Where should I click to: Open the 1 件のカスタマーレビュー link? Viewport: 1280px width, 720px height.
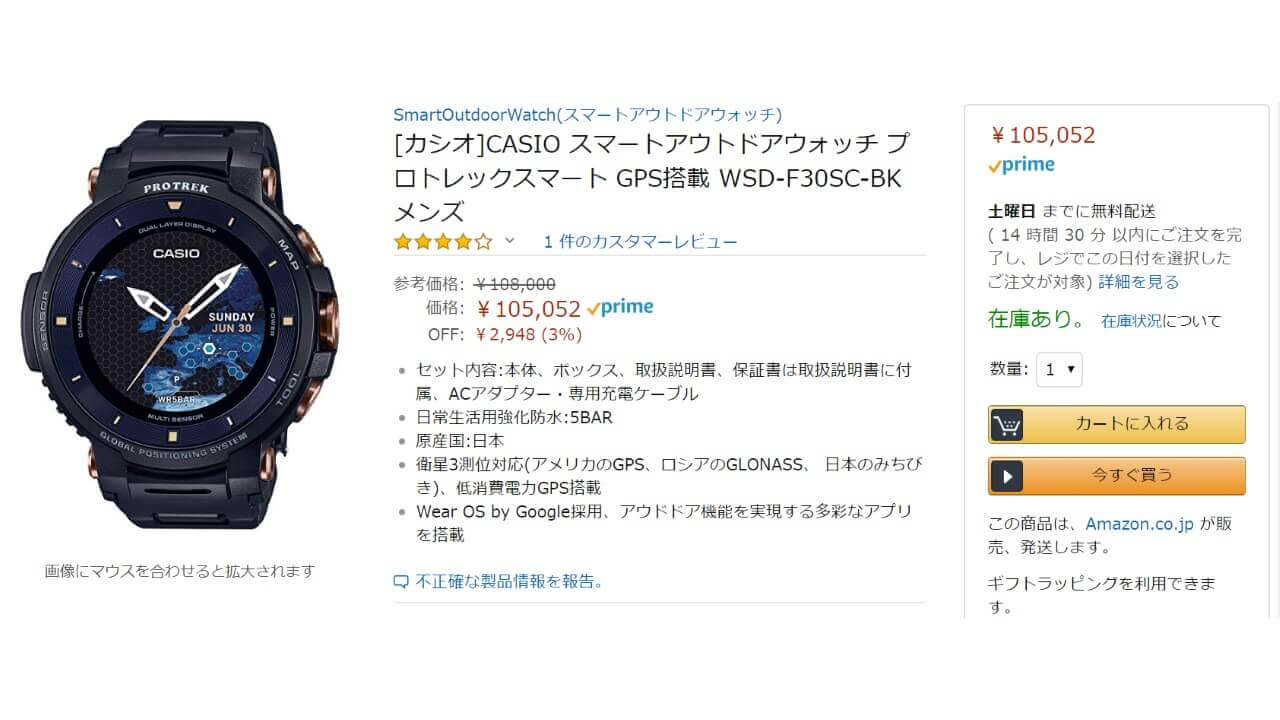[x=640, y=242]
